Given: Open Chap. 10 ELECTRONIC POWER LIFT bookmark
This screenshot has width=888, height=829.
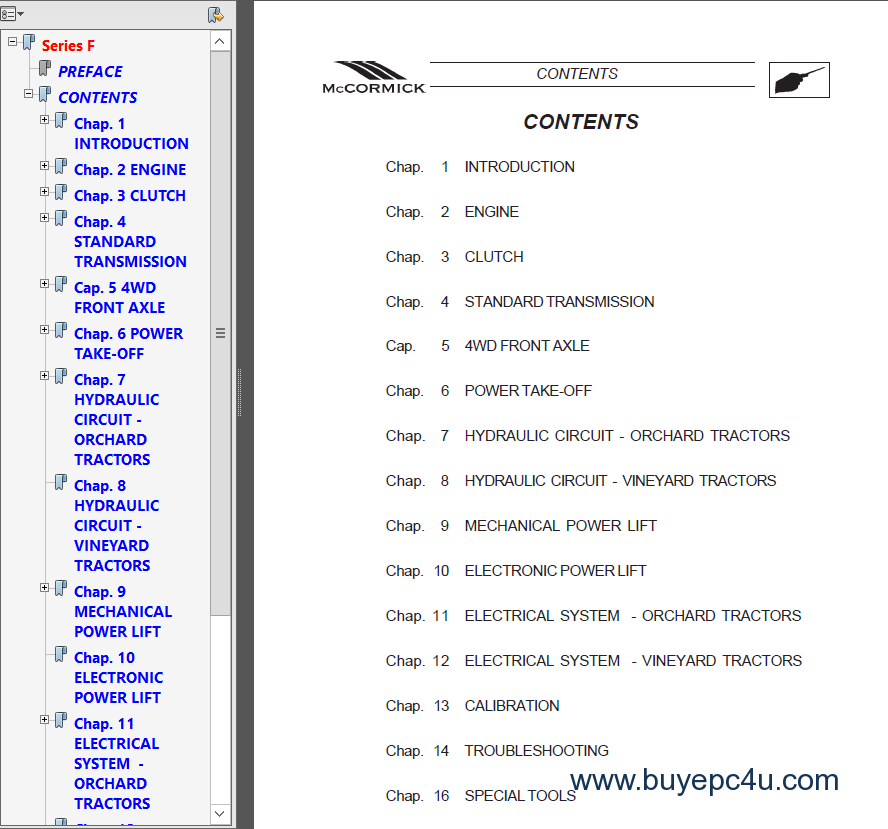Looking at the screenshot, I should pyautogui.click(x=118, y=678).
